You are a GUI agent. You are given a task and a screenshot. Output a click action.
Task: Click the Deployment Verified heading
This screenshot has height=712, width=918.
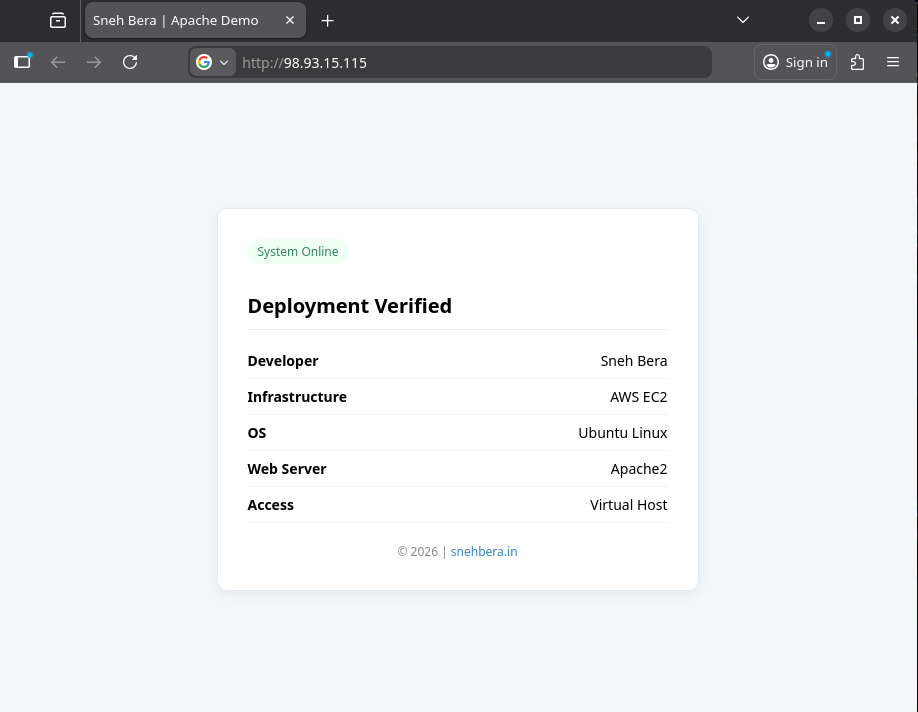(349, 306)
